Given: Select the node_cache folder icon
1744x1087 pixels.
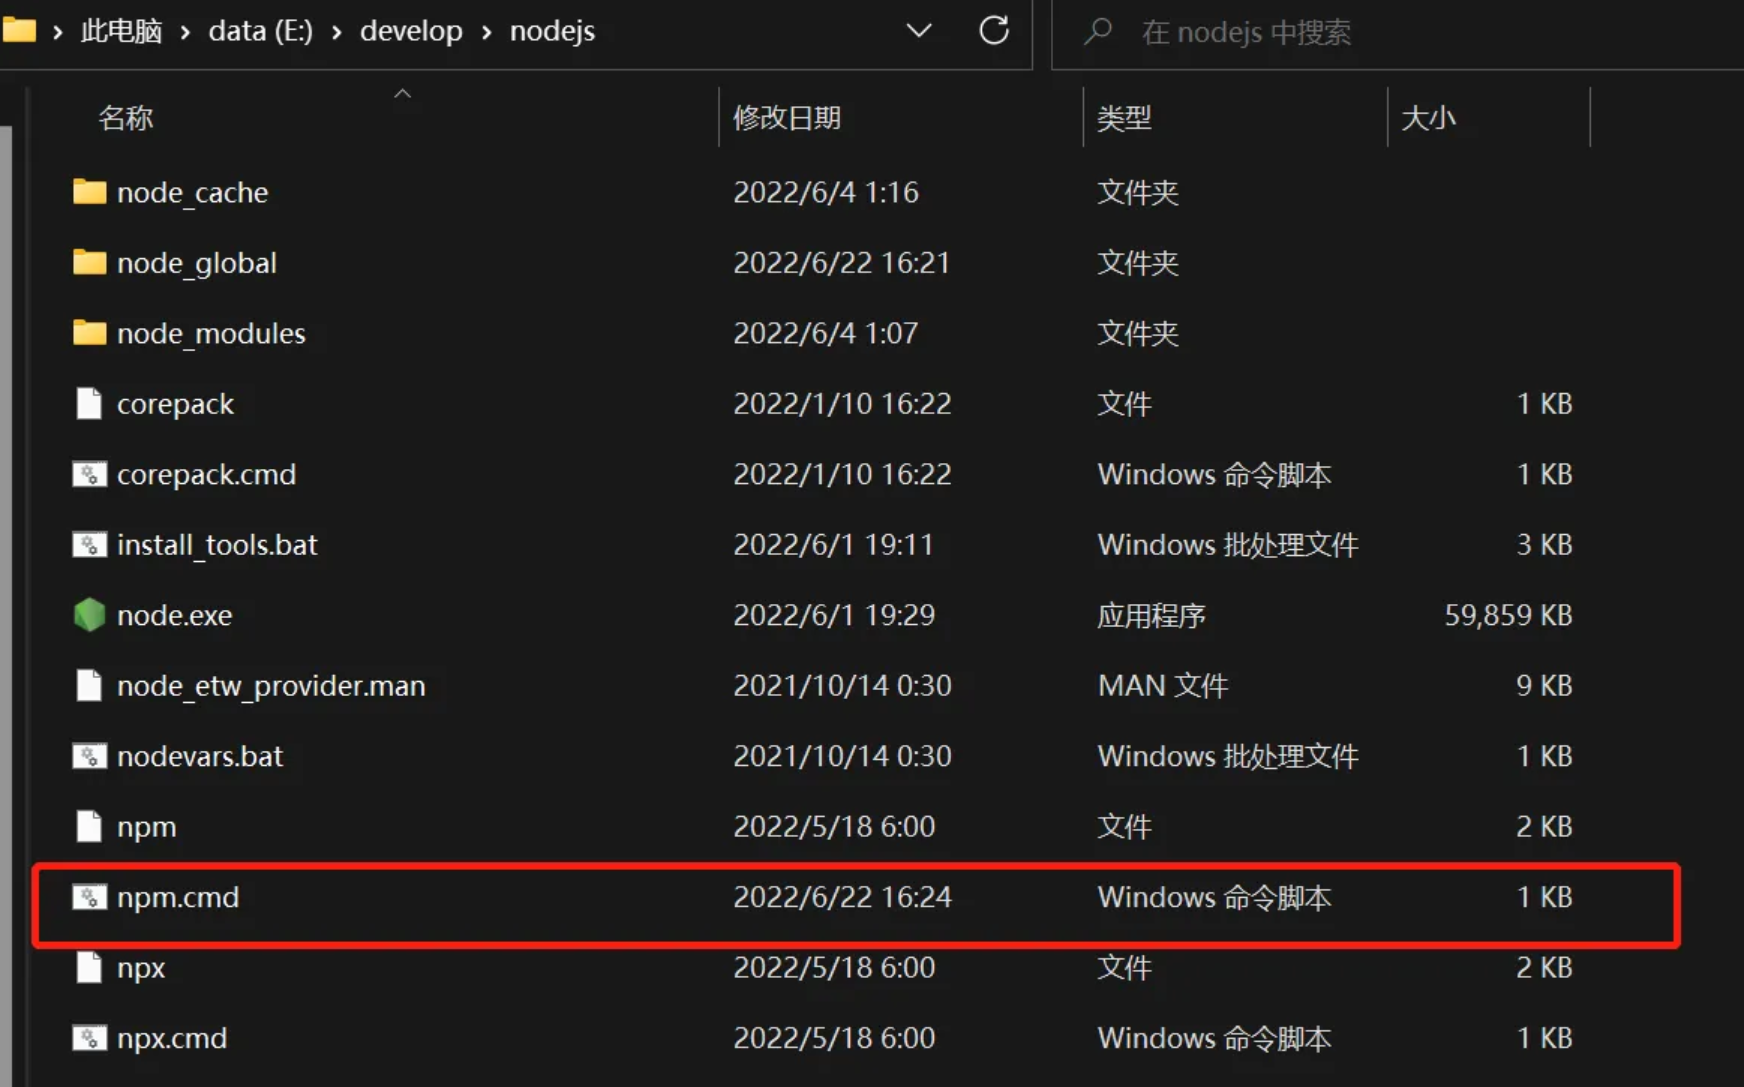Looking at the screenshot, I should pos(89,192).
